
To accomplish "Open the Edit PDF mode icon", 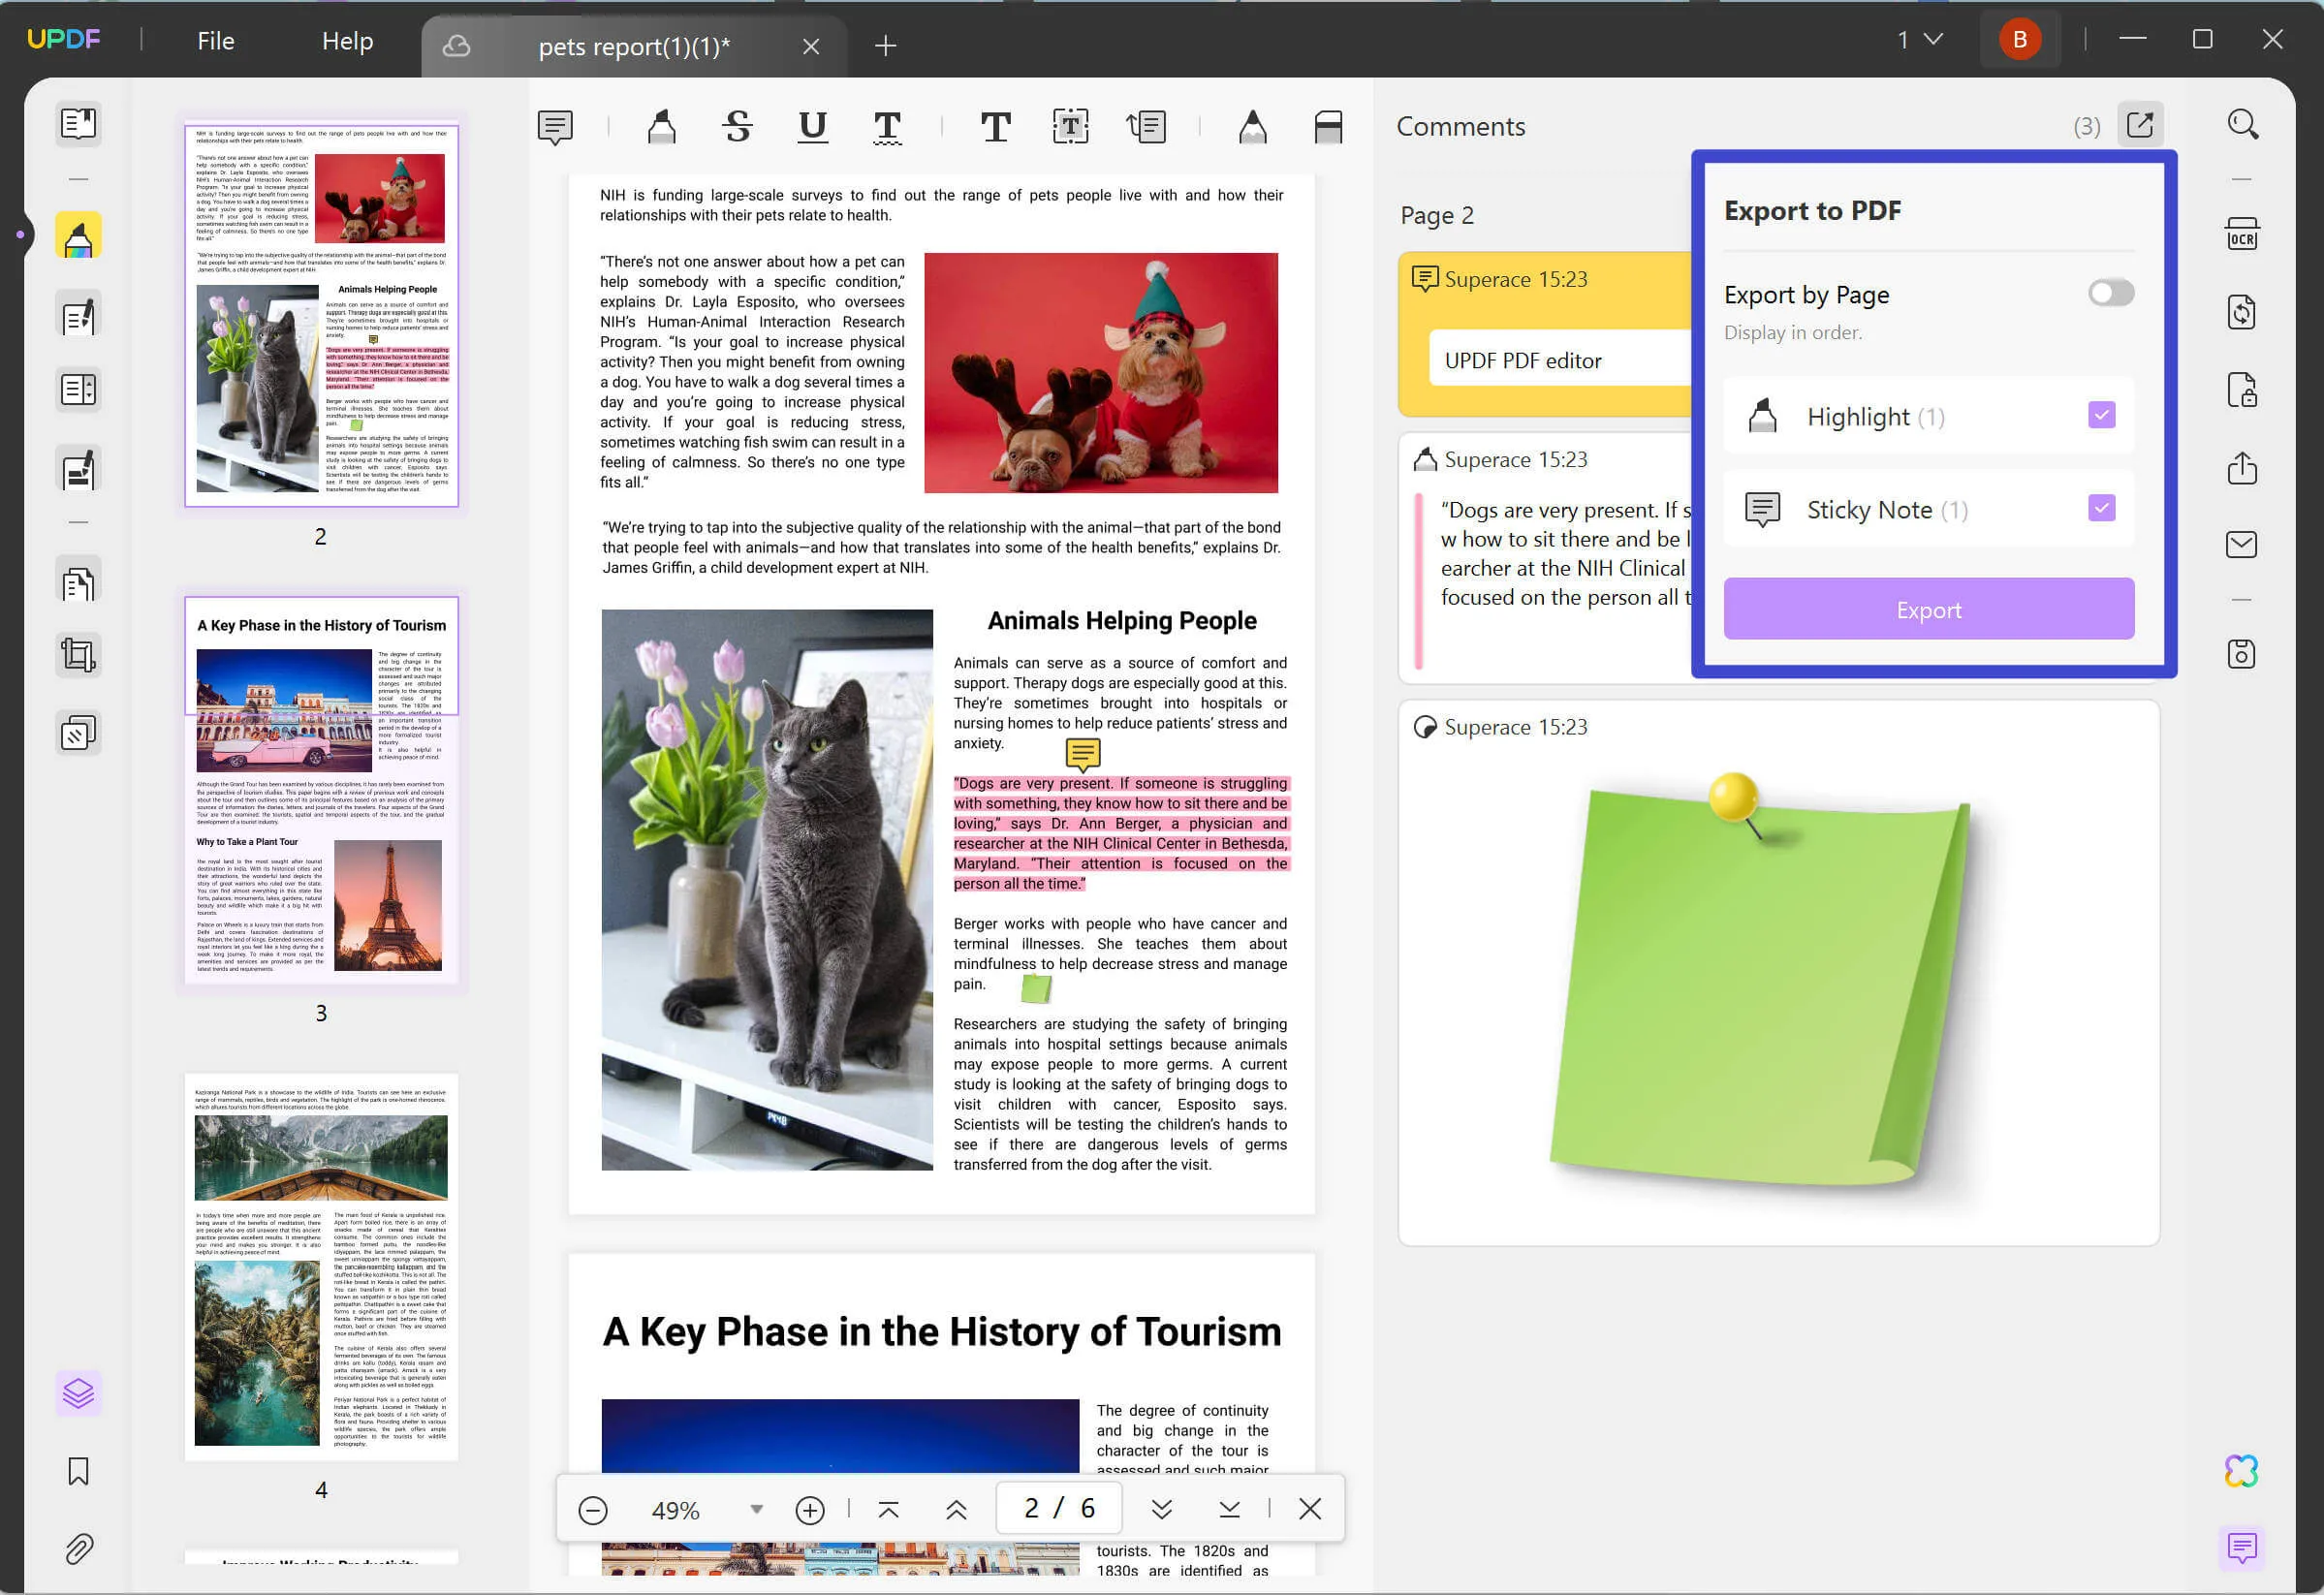I will pyautogui.click(x=78, y=316).
